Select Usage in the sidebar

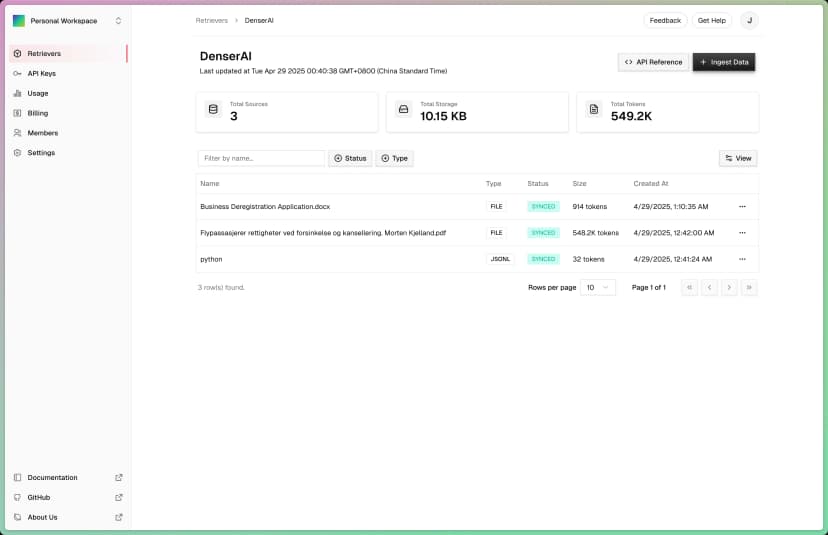38,93
